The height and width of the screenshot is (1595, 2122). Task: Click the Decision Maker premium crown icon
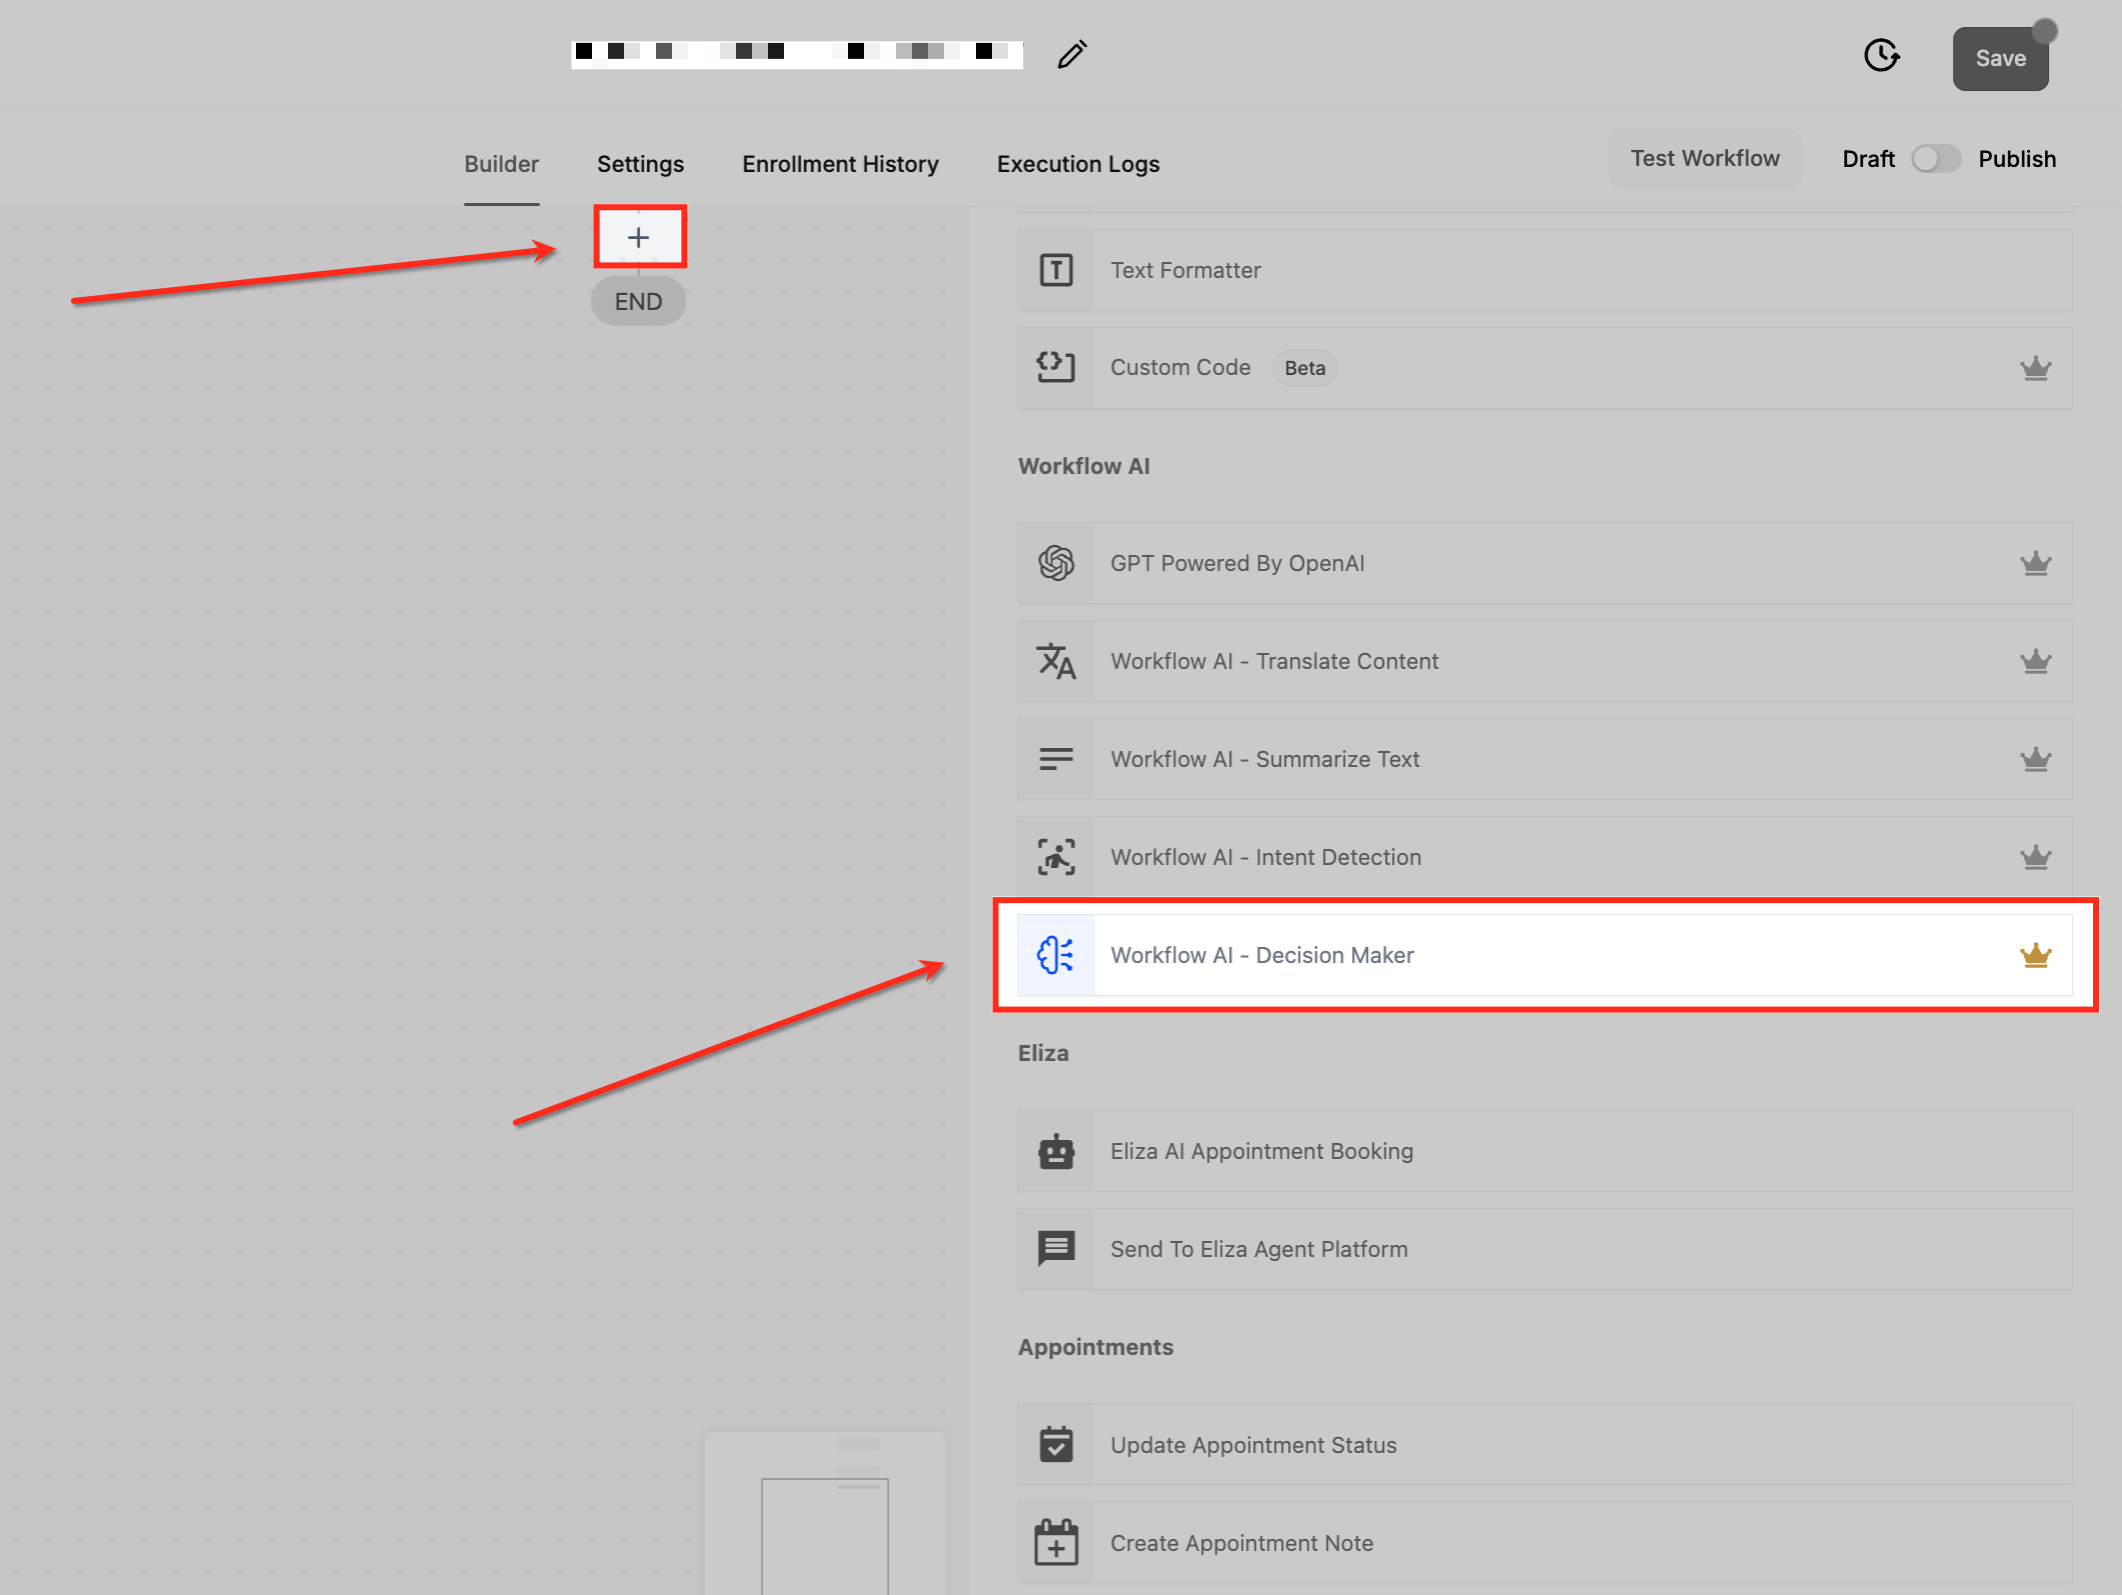pyautogui.click(x=2035, y=955)
